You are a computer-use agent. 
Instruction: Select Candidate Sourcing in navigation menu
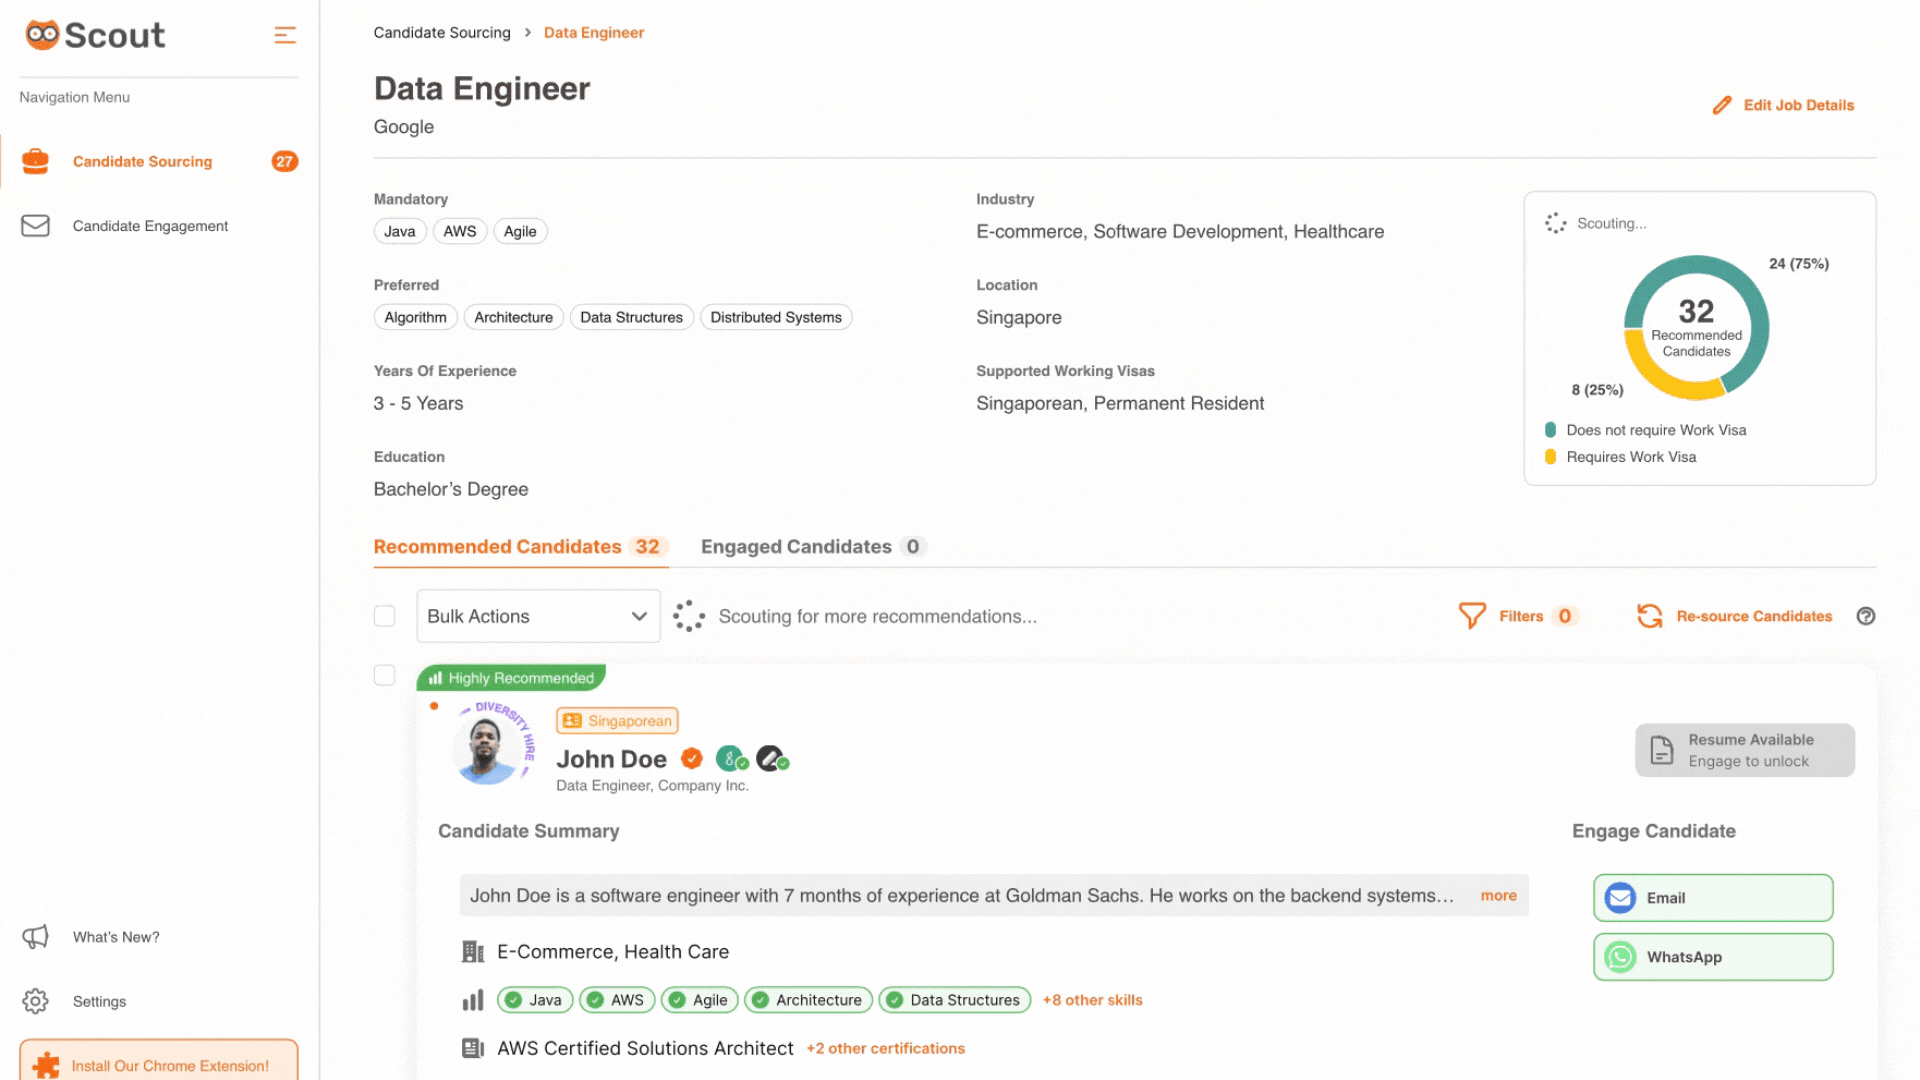click(142, 161)
